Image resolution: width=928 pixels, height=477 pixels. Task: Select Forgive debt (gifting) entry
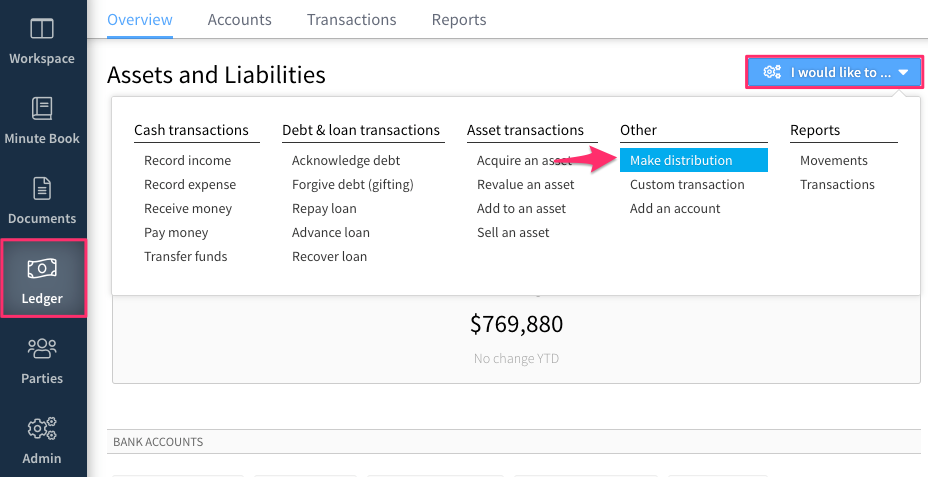click(x=353, y=185)
